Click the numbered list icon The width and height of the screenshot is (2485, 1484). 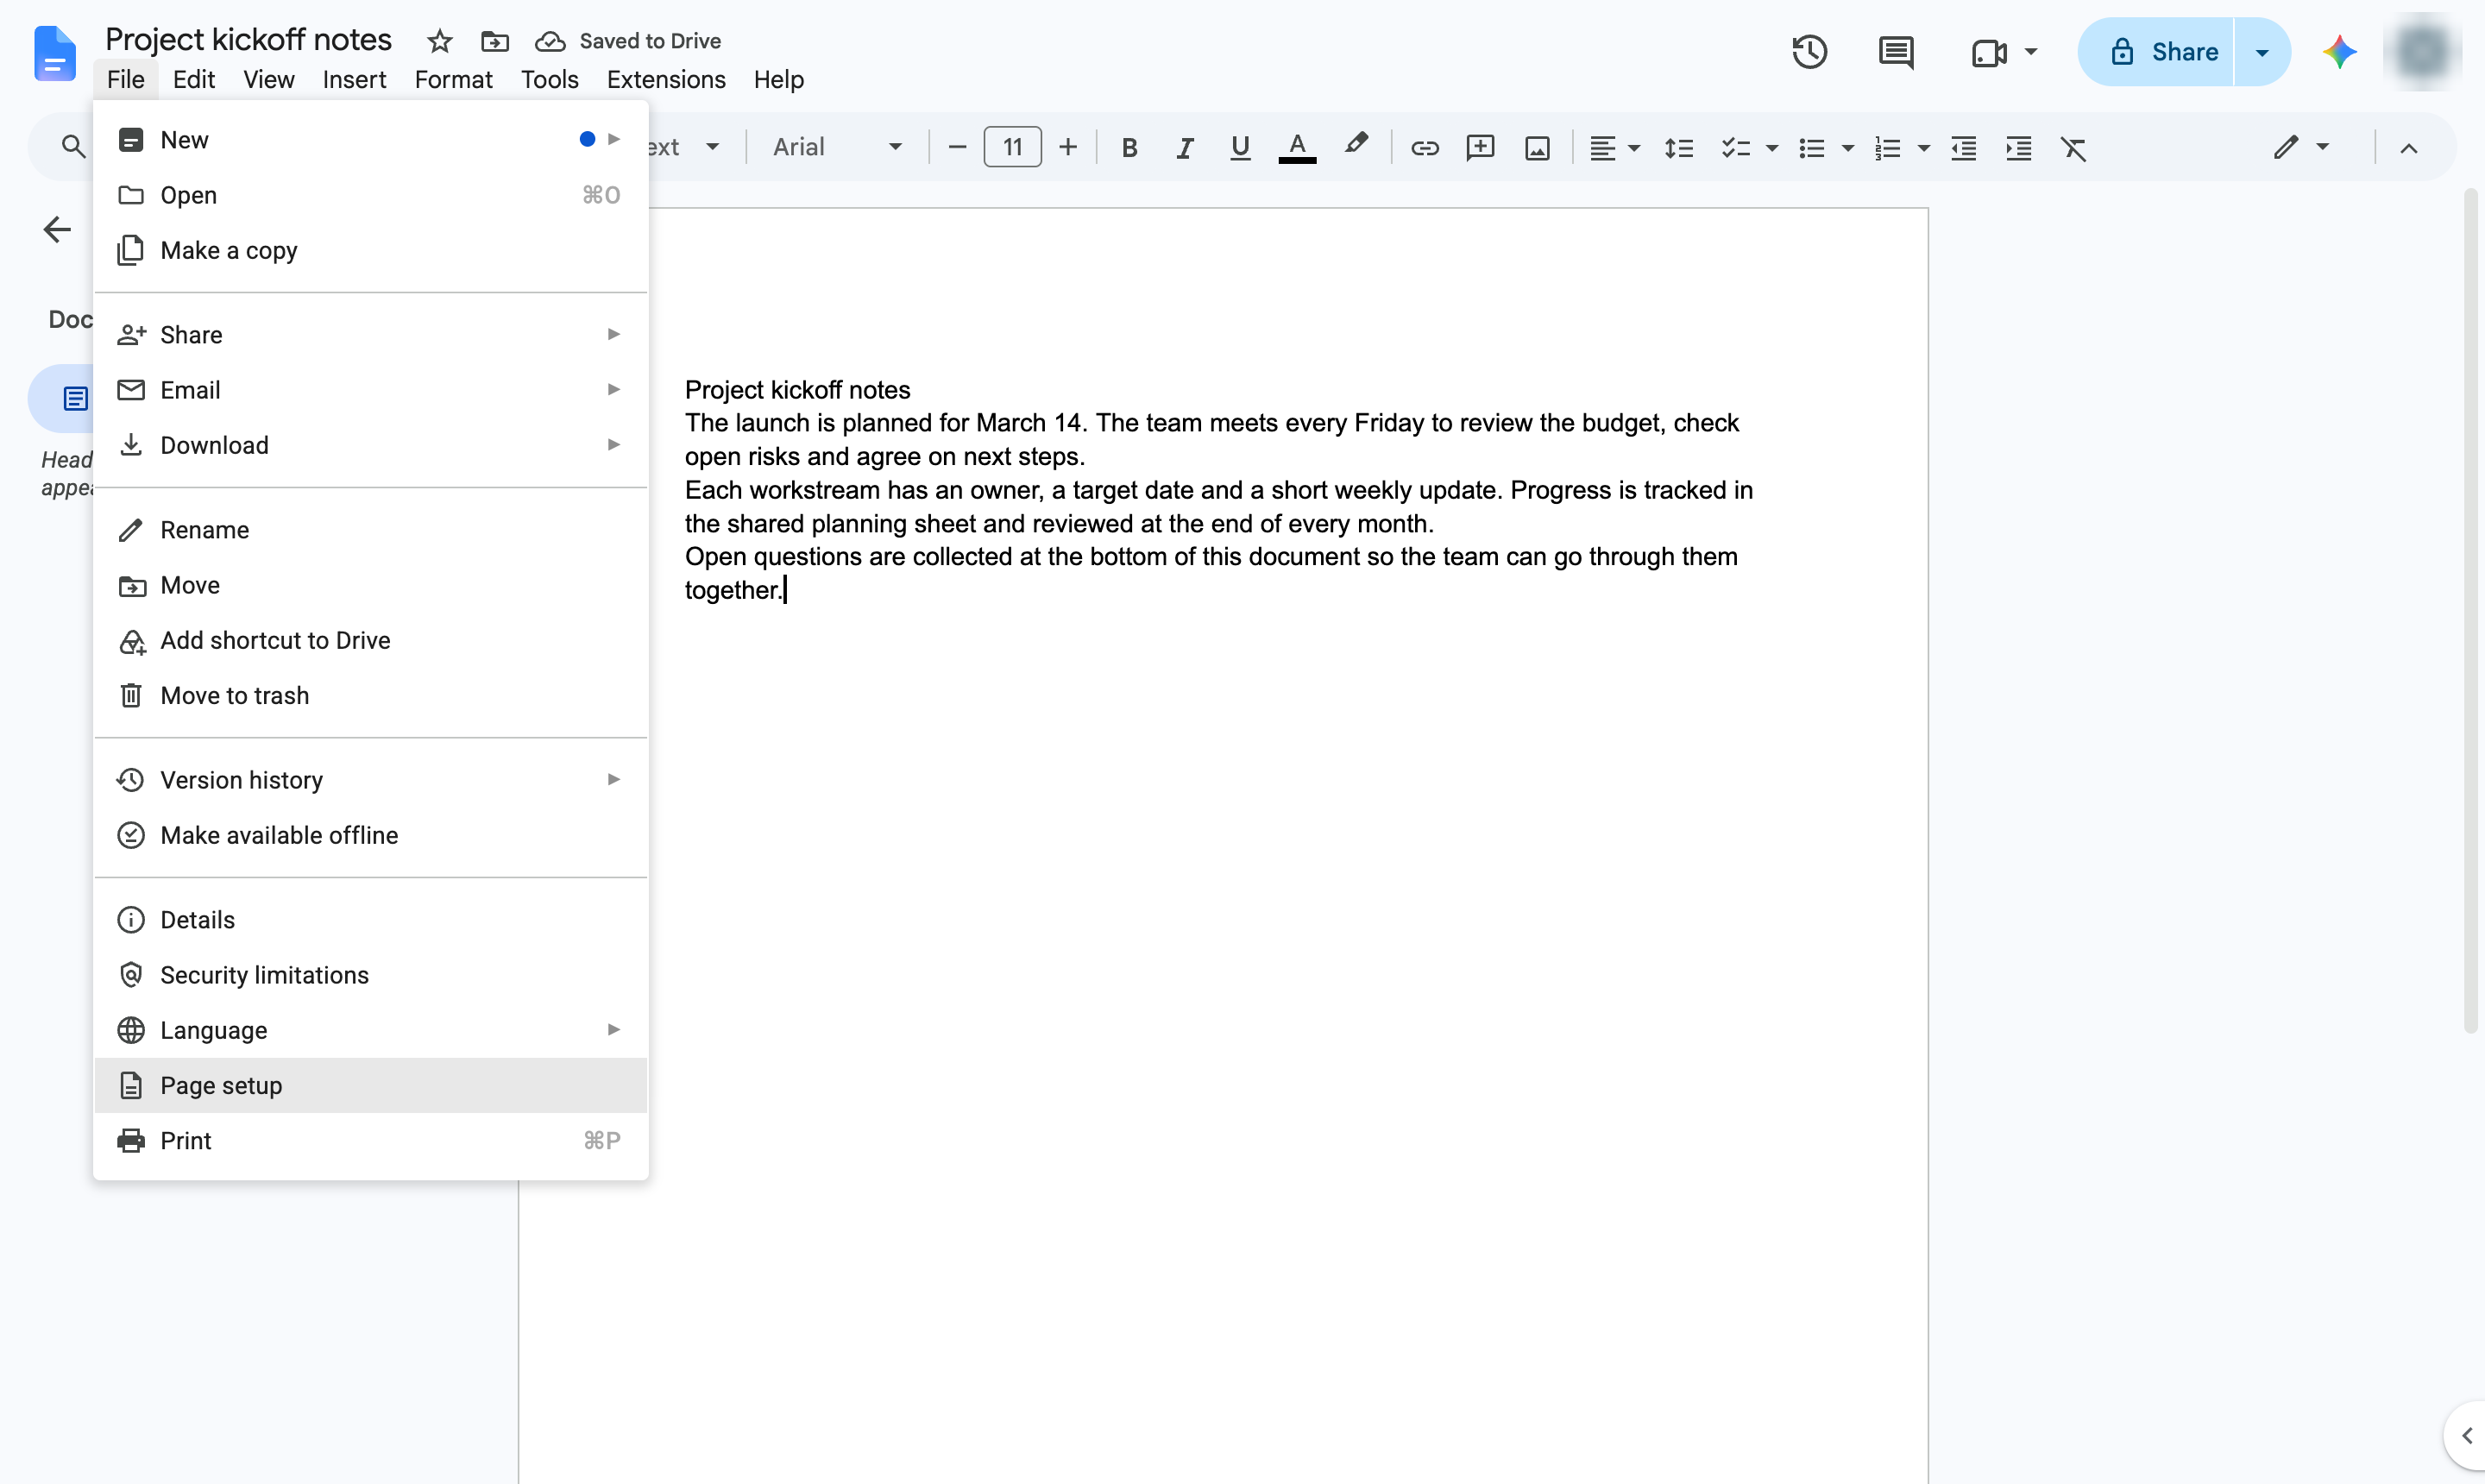point(1887,148)
